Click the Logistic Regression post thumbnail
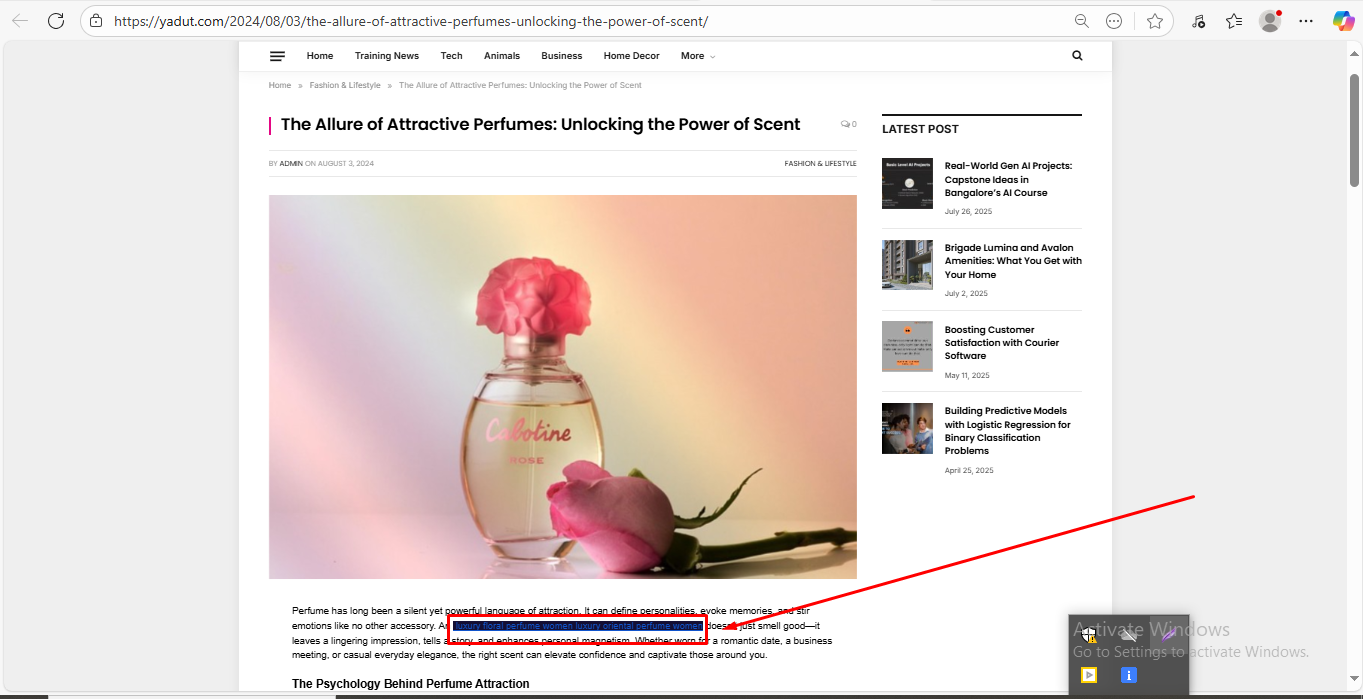The image size is (1363, 699). (907, 428)
